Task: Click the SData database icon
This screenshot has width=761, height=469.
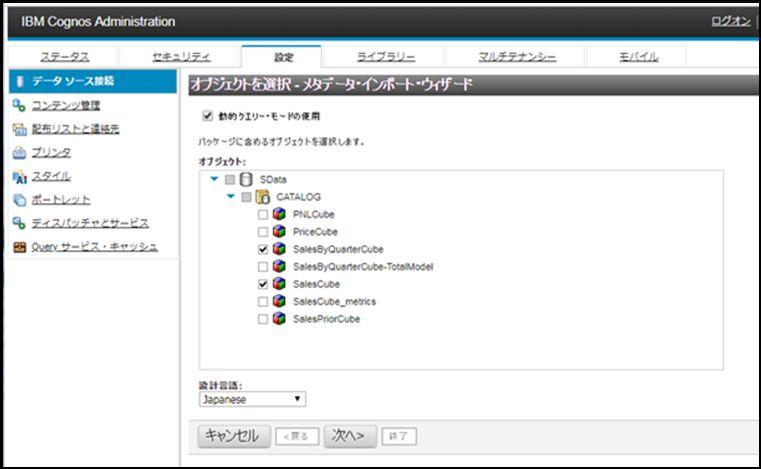Action: tap(246, 180)
